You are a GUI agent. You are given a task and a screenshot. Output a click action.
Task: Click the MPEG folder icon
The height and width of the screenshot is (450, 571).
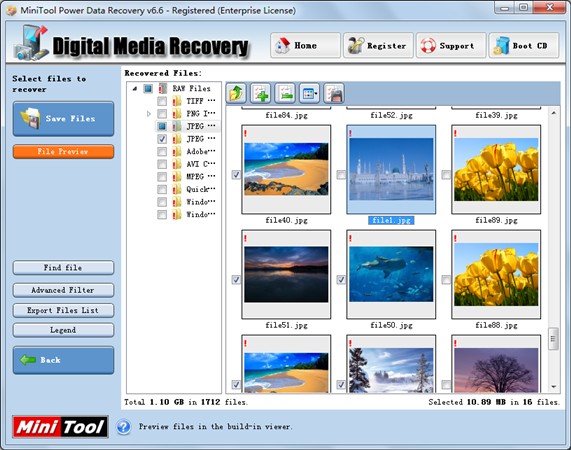pos(177,177)
